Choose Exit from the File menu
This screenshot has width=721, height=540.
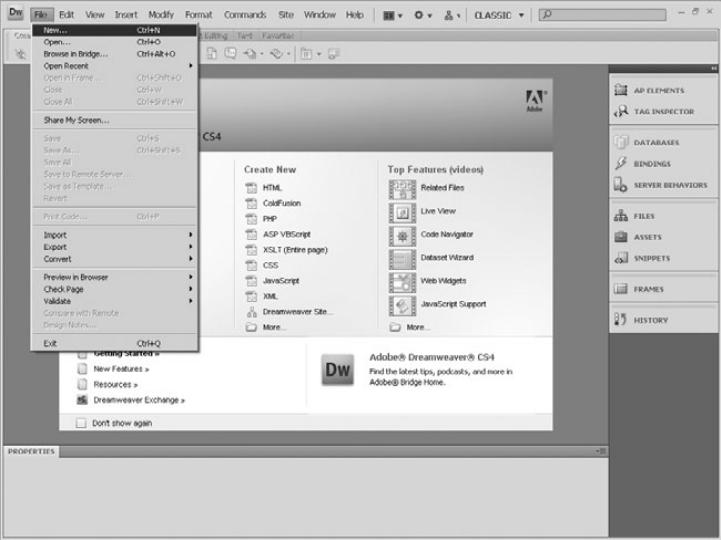(114, 343)
